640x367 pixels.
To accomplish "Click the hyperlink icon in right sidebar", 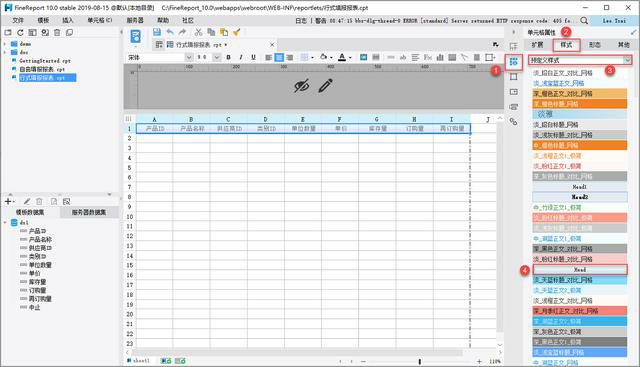I will coord(513,121).
